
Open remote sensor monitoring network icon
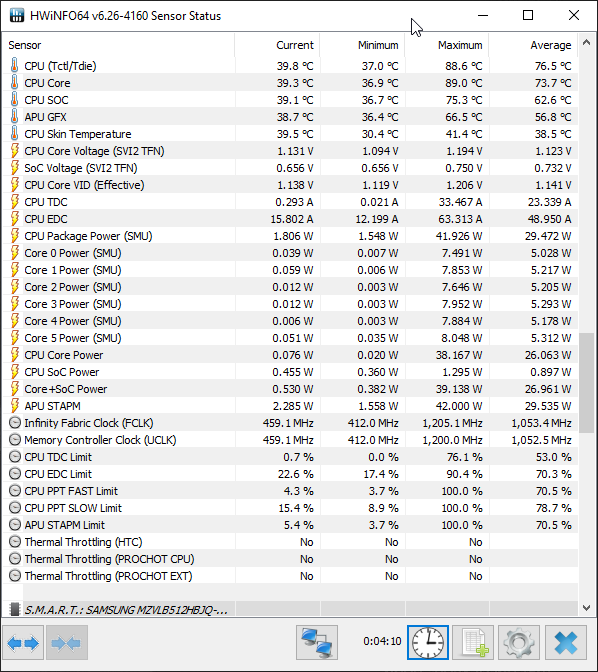pyautogui.click(x=317, y=642)
